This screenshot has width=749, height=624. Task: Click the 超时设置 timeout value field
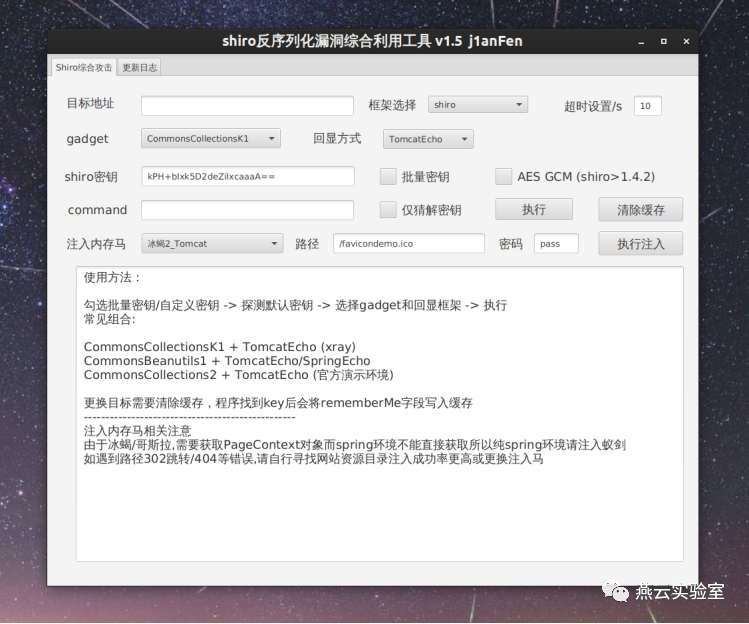[648, 106]
